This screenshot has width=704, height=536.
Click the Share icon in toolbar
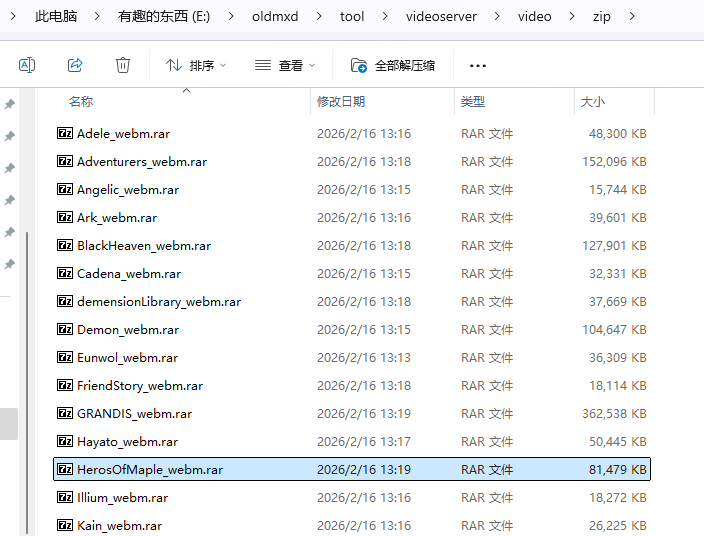(75, 65)
